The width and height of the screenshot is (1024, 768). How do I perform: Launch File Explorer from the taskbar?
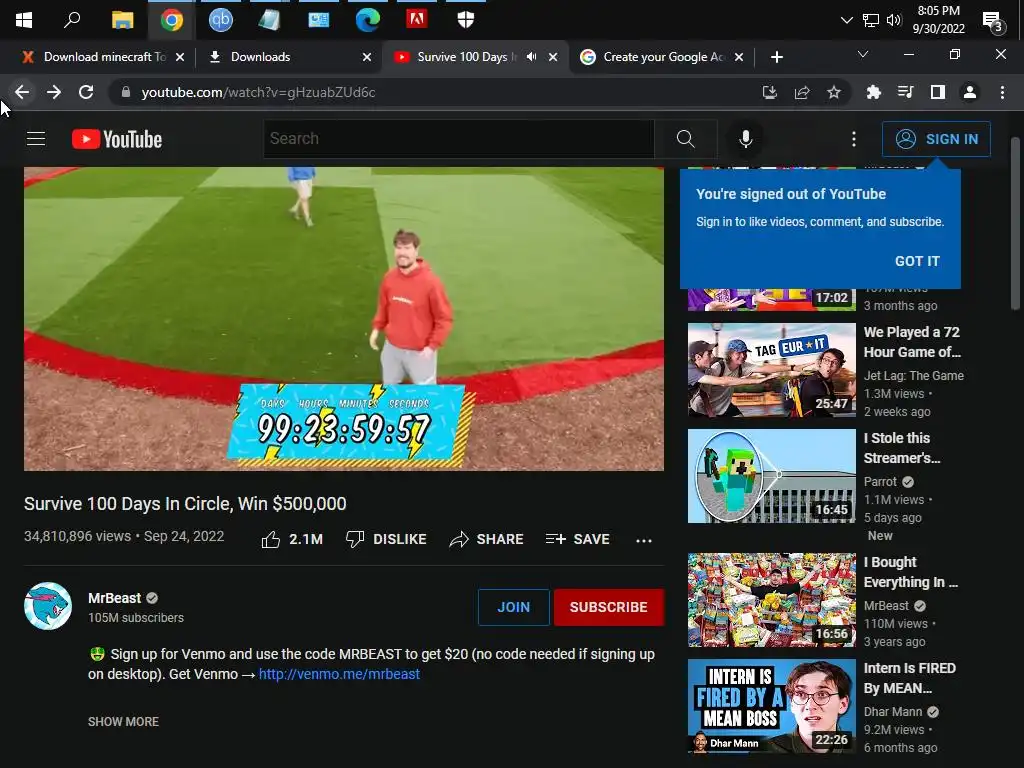(122, 20)
